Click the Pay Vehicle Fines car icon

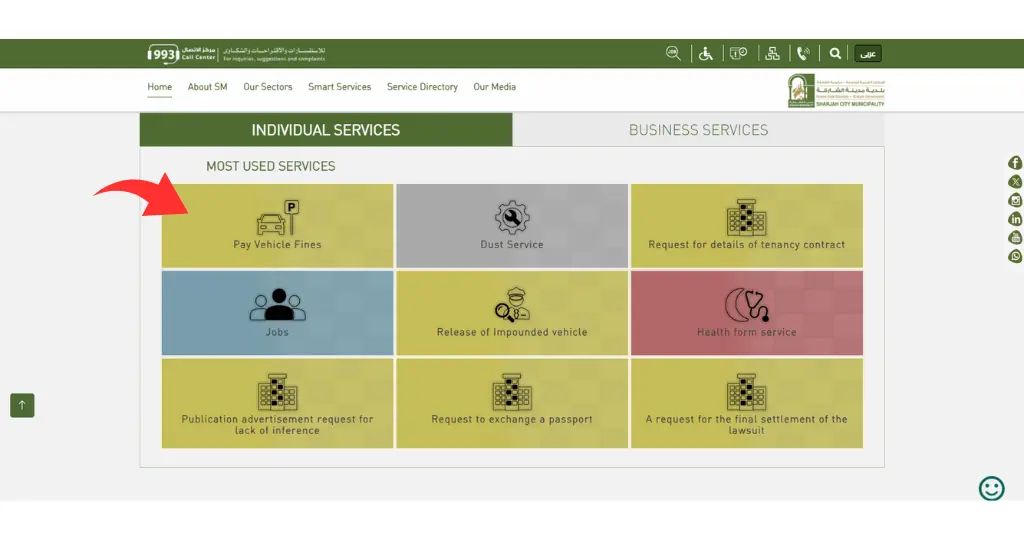click(x=278, y=218)
